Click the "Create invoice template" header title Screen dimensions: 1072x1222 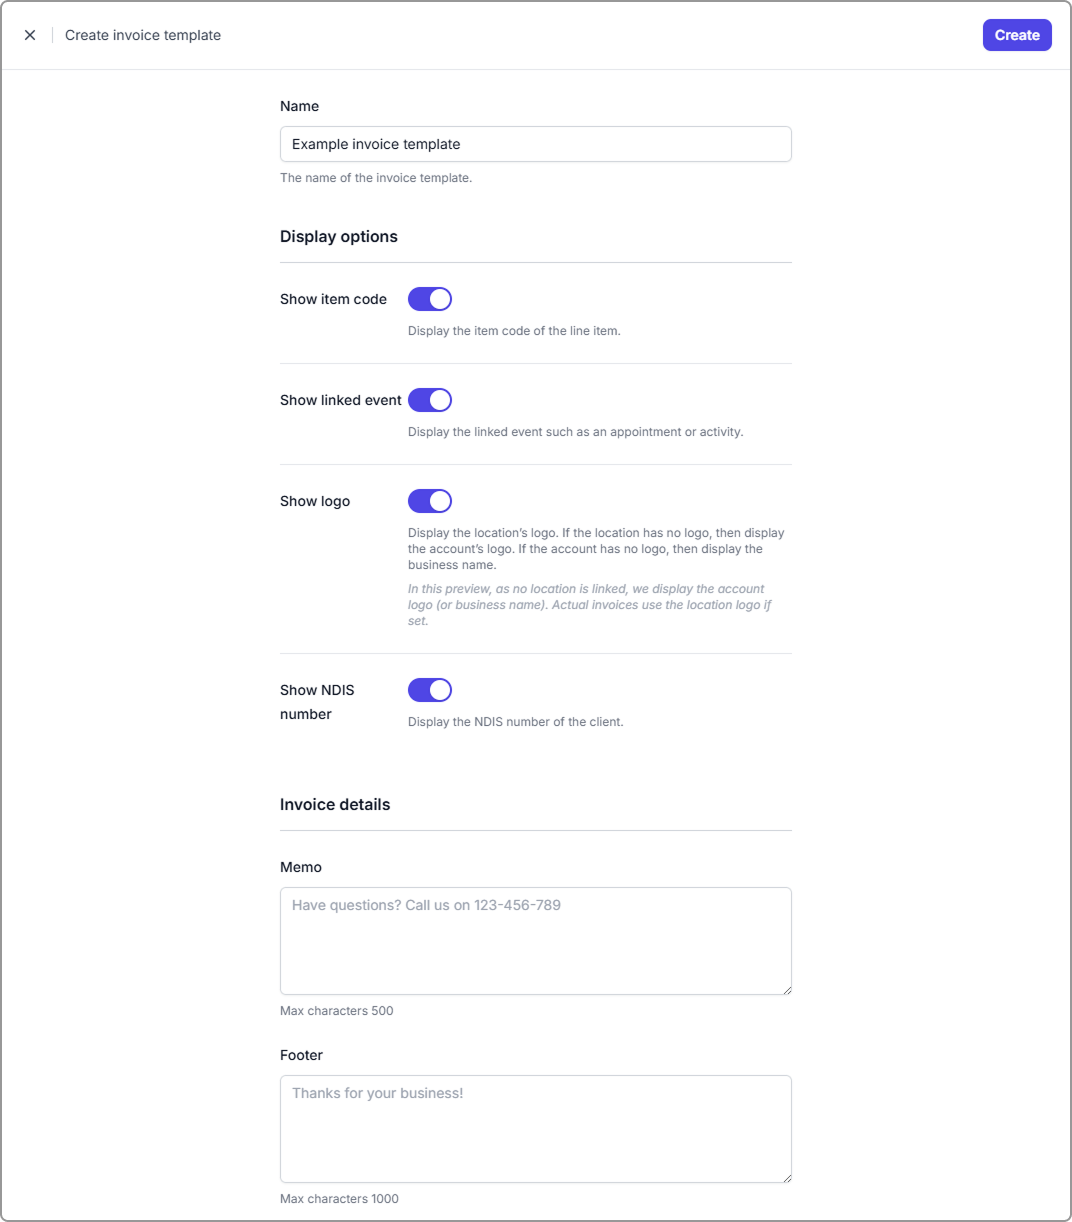pyautogui.click(x=143, y=35)
